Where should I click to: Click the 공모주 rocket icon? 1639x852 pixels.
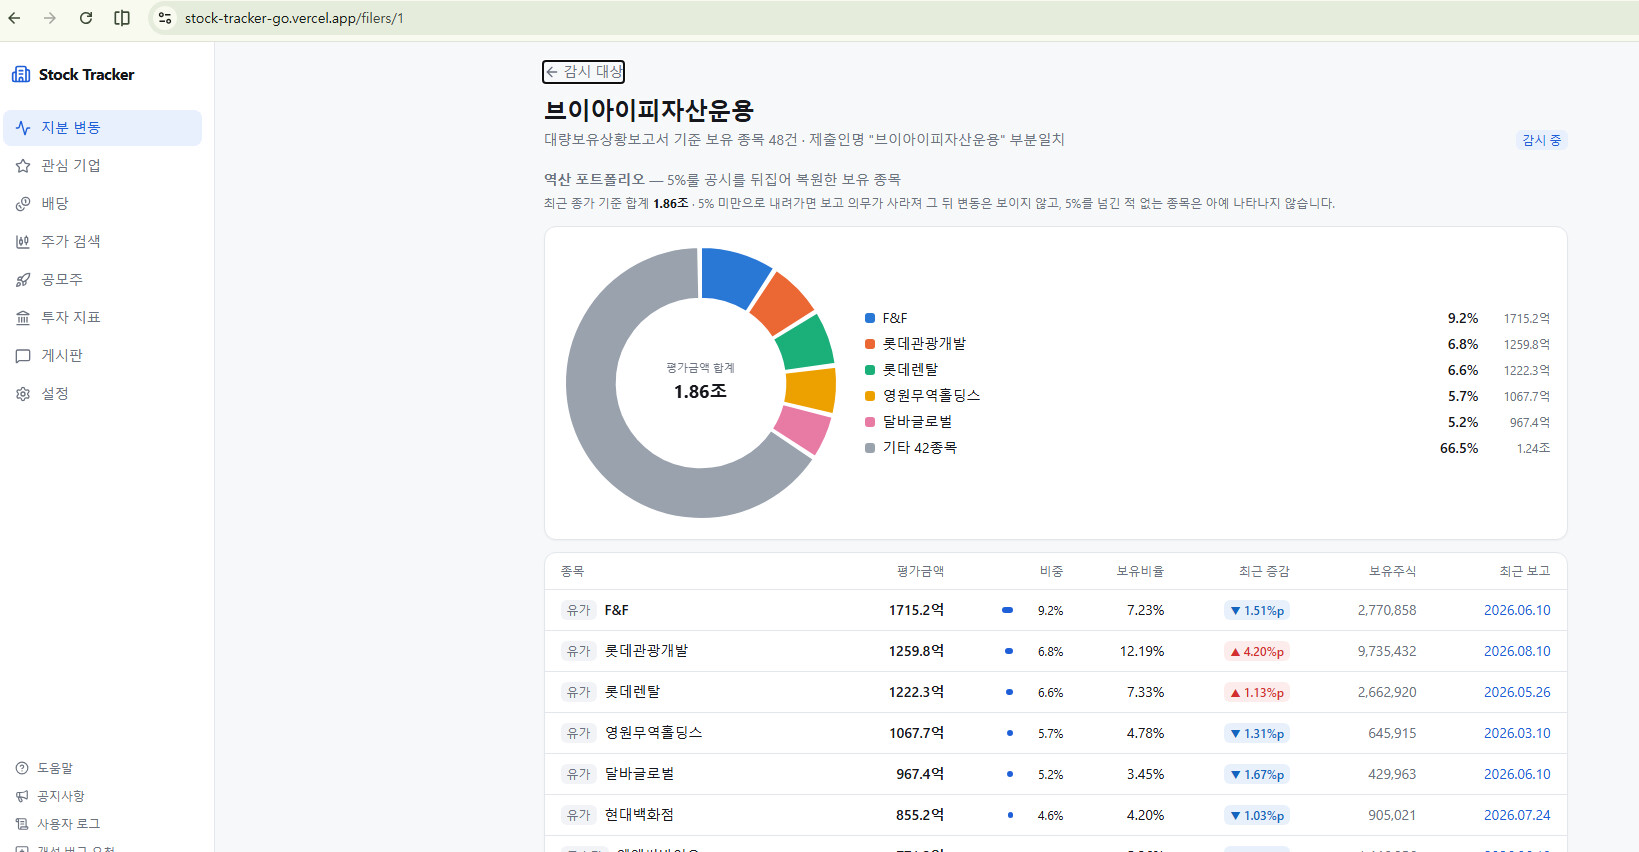[23, 280]
